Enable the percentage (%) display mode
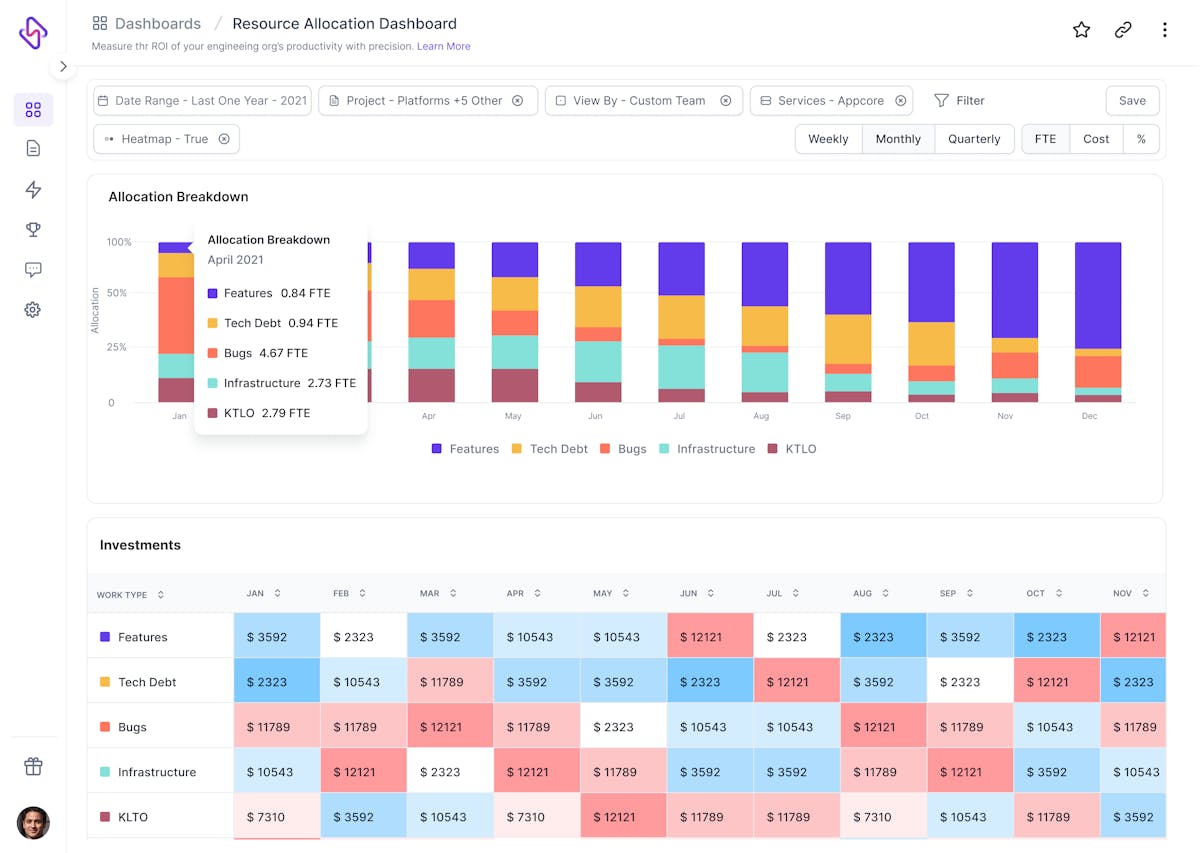The image size is (1200, 853). (x=1141, y=139)
